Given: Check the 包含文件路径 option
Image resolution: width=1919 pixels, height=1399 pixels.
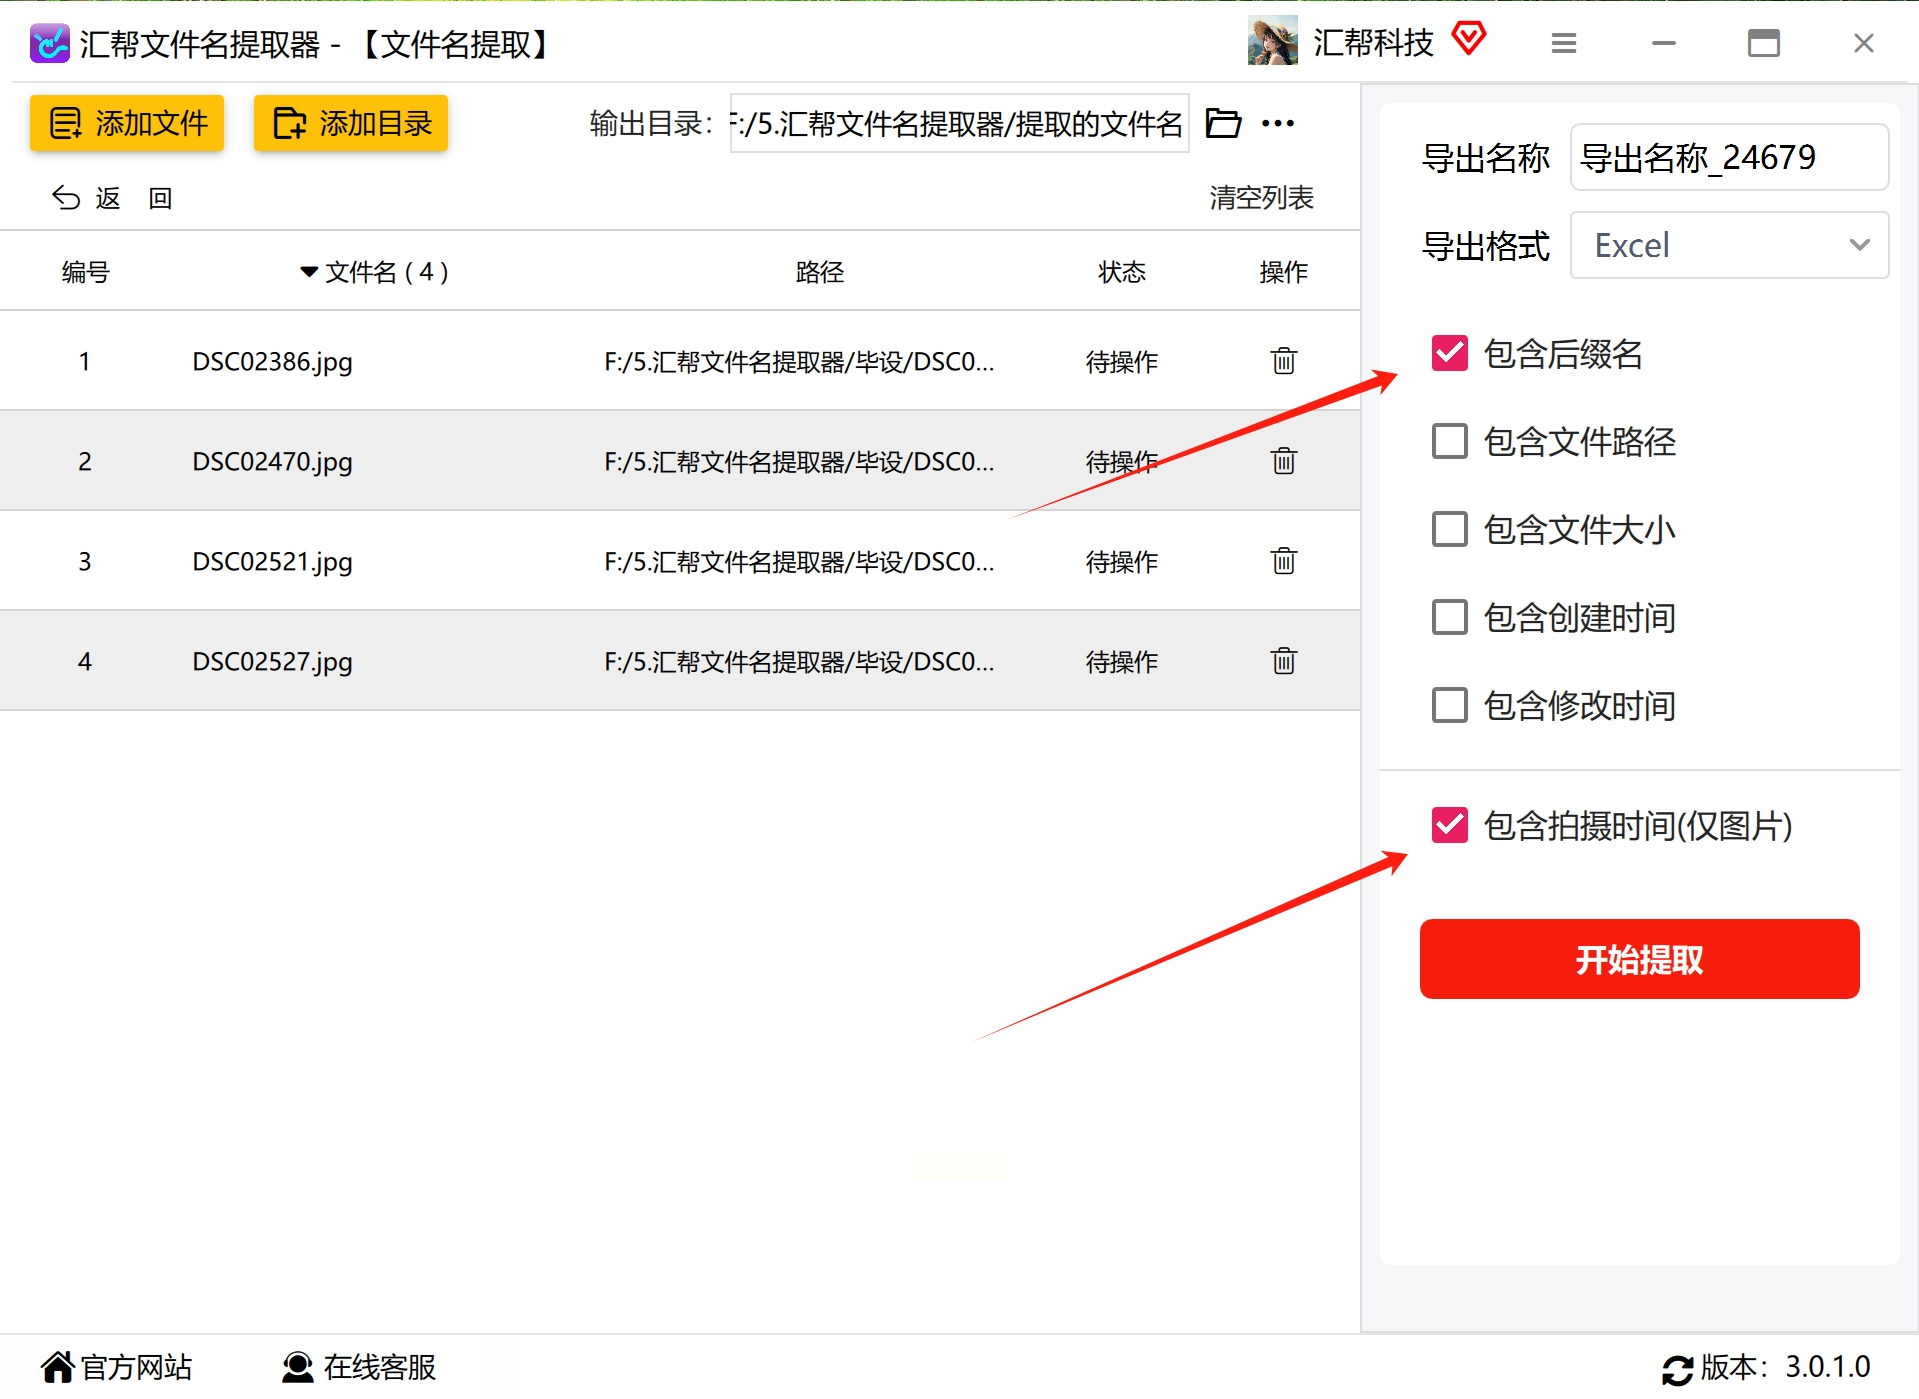Looking at the screenshot, I should tap(1449, 441).
